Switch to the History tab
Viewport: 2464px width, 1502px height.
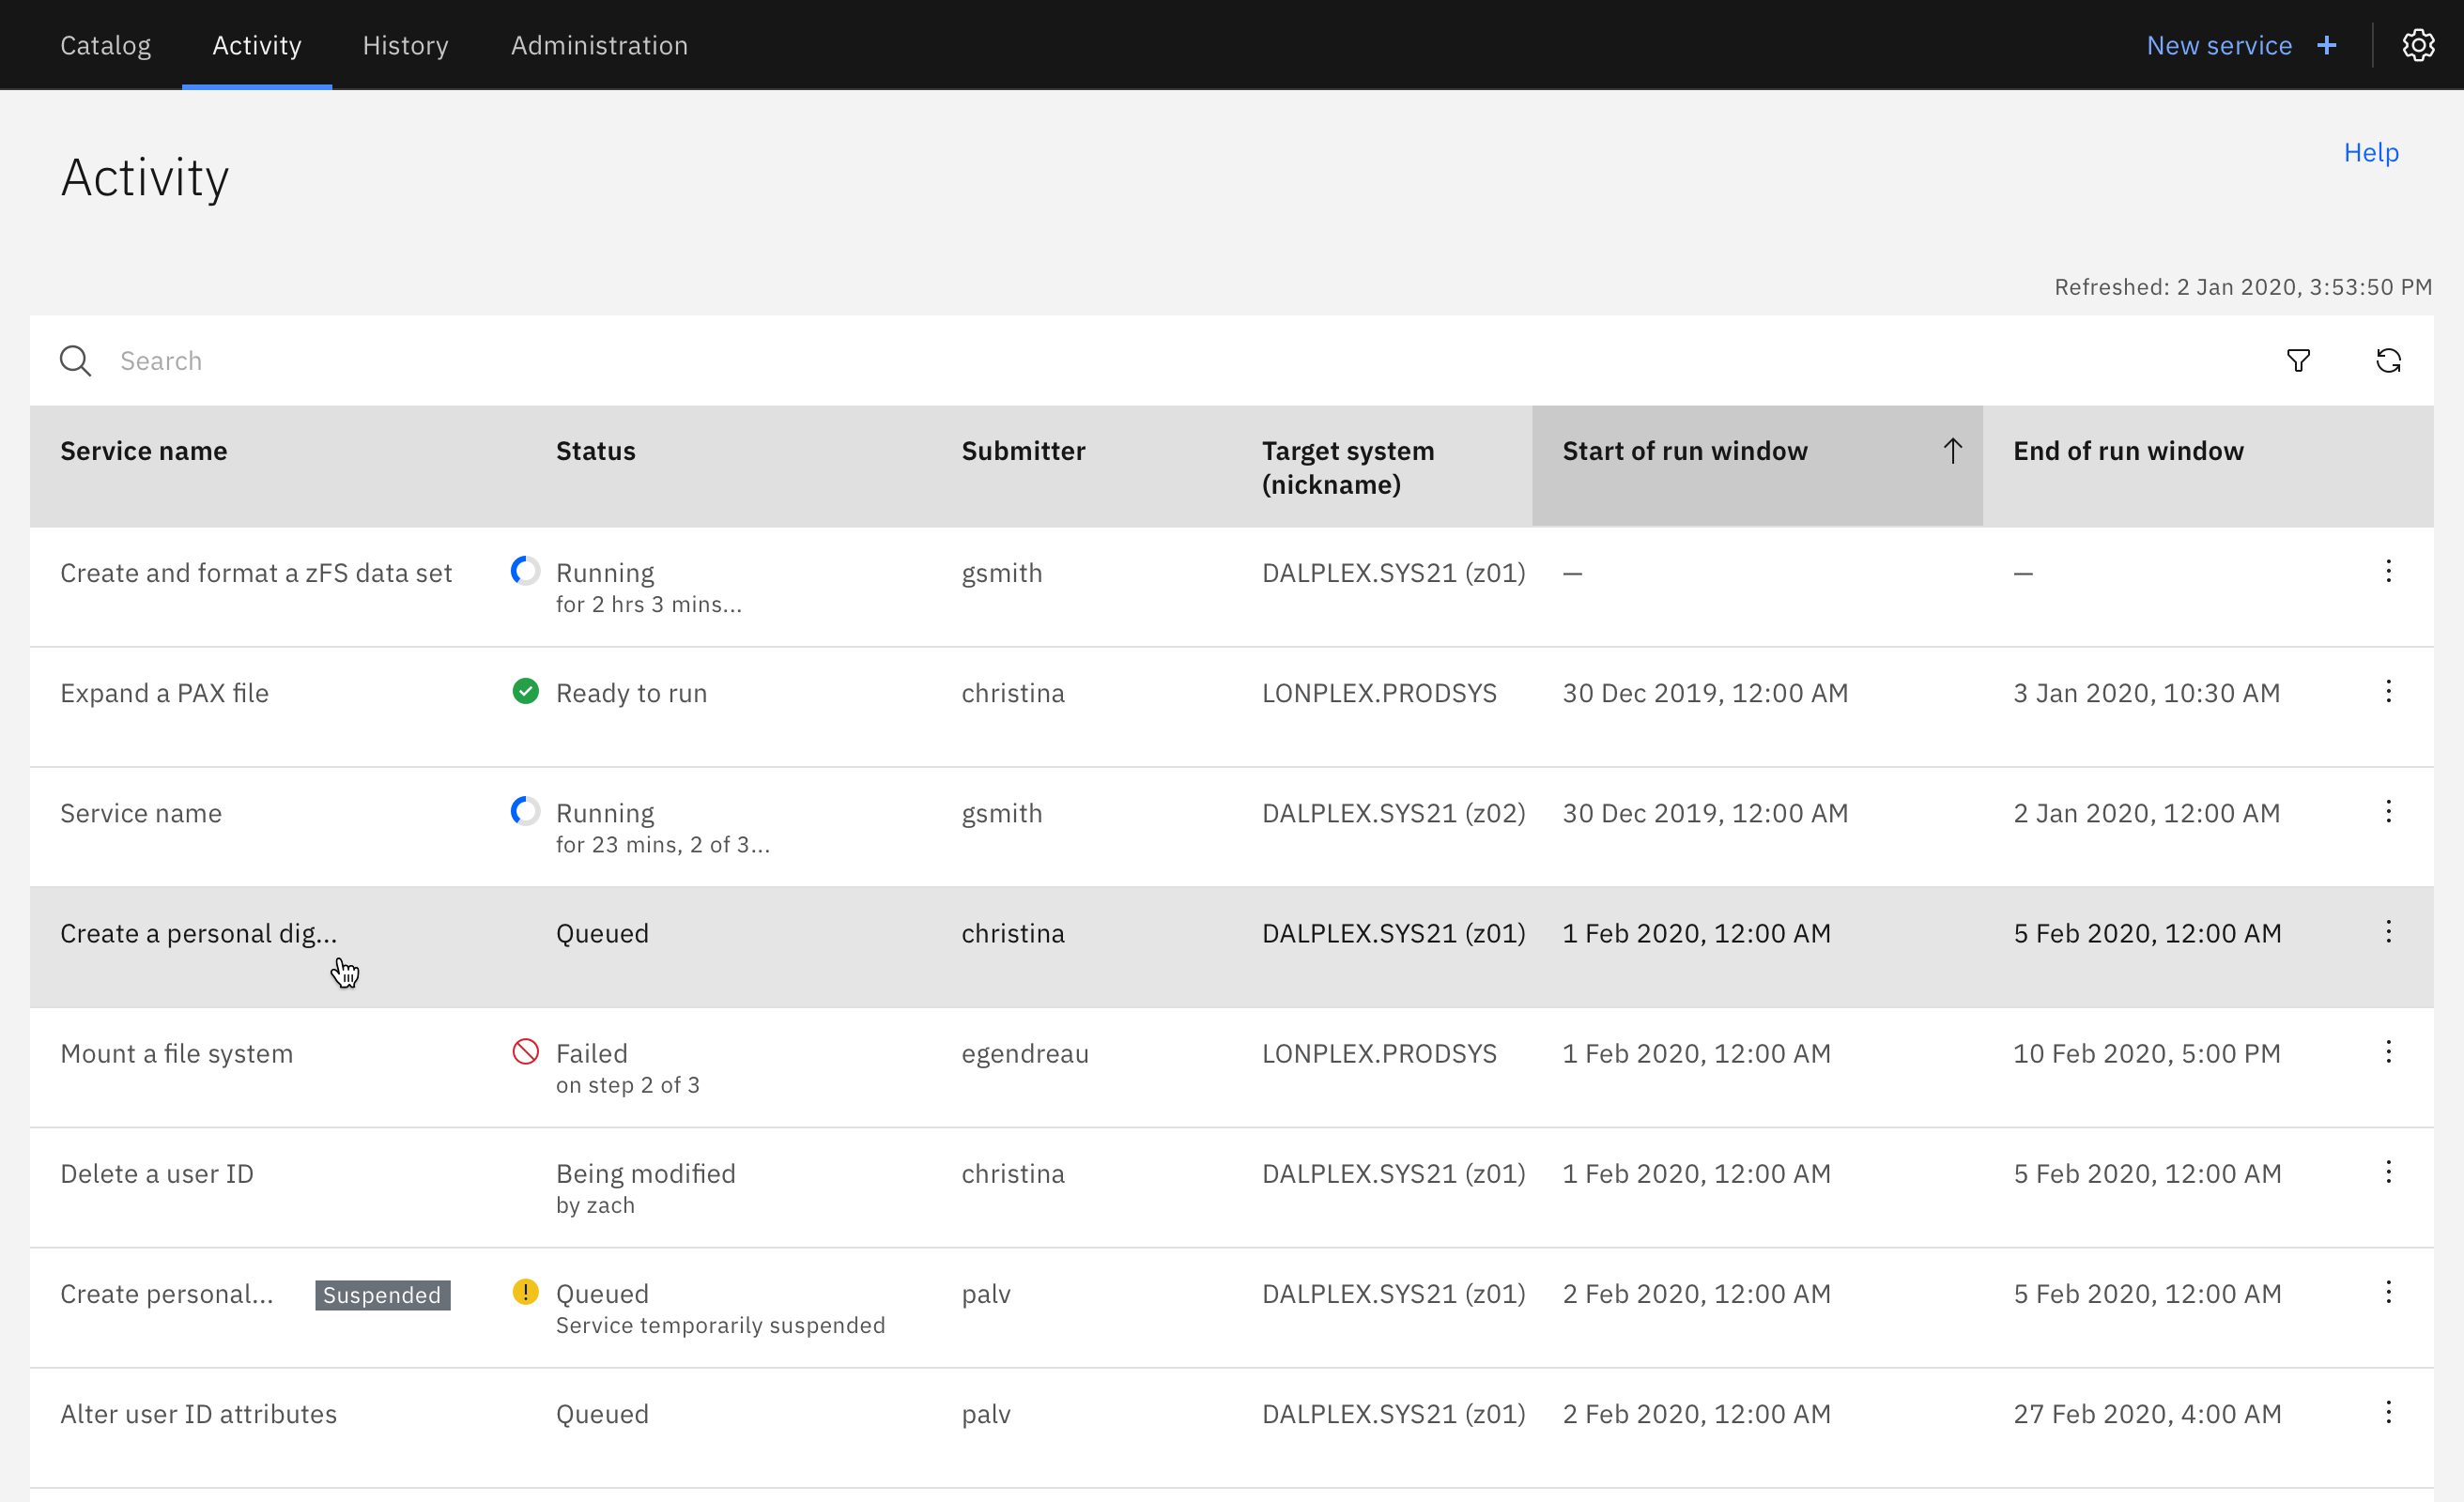(405, 45)
